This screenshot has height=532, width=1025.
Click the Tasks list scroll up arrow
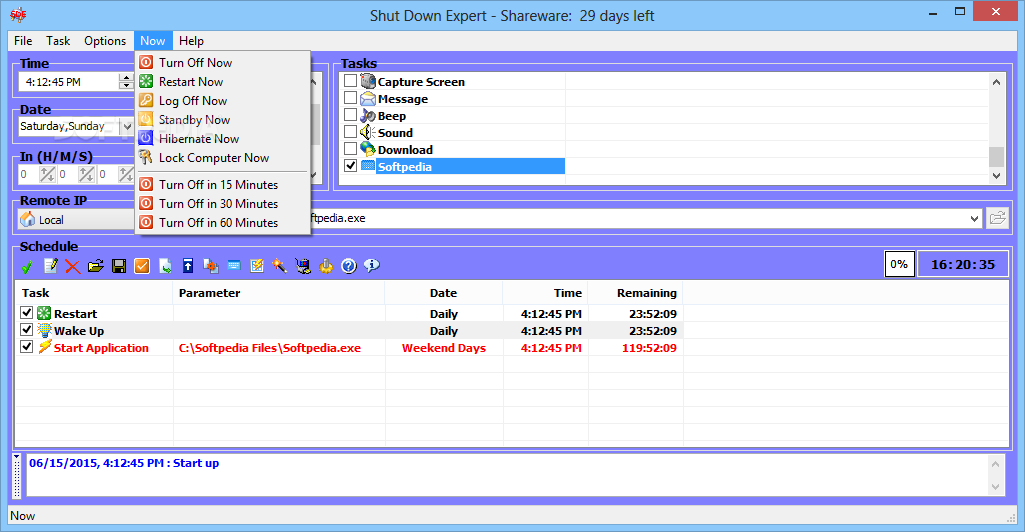pyautogui.click(x=996, y=82)
